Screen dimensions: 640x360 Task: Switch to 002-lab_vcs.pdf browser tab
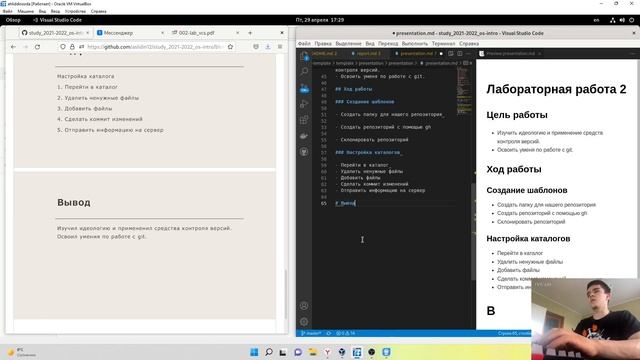pyautogui.click(x=205, y=33)
